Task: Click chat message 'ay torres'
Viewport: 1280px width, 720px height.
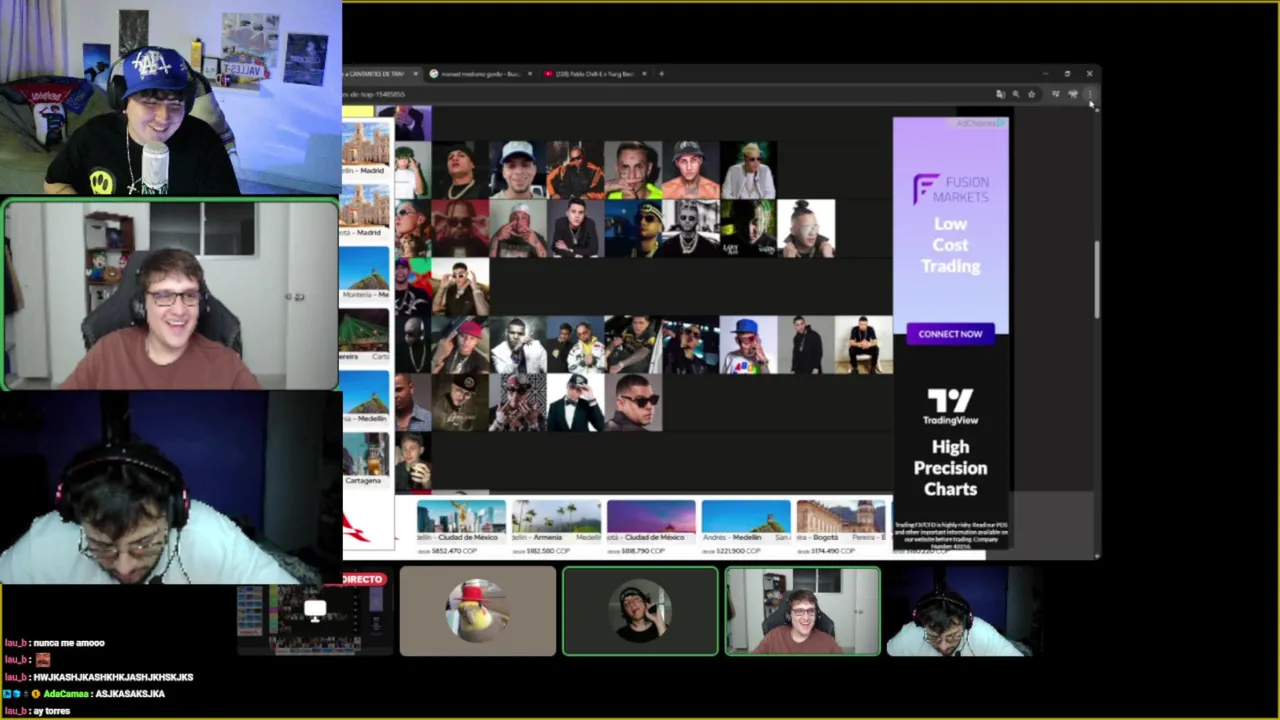Action: tap(51, 710)
